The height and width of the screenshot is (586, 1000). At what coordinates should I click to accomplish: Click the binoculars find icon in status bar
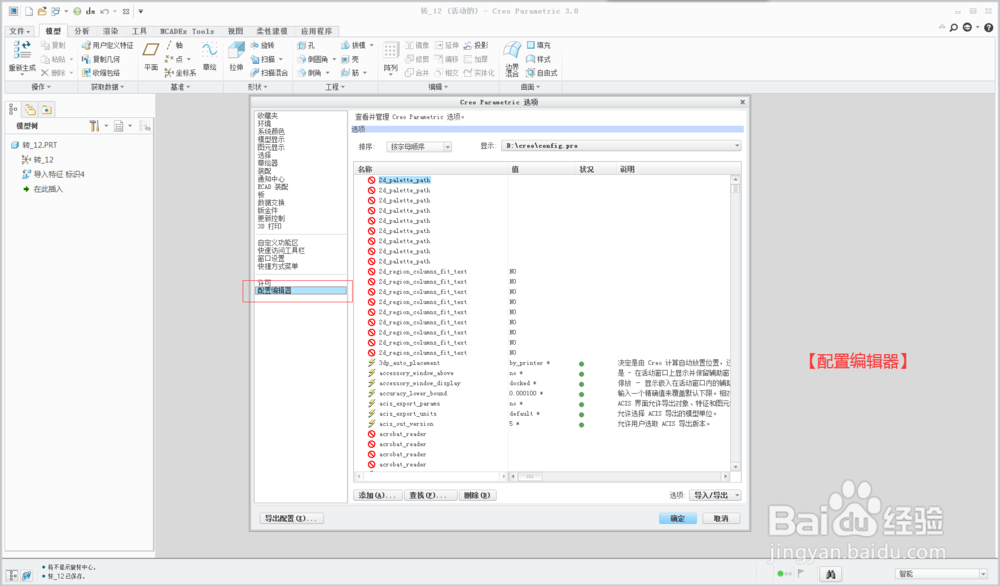pyautogui.click(x=830, y=574)
